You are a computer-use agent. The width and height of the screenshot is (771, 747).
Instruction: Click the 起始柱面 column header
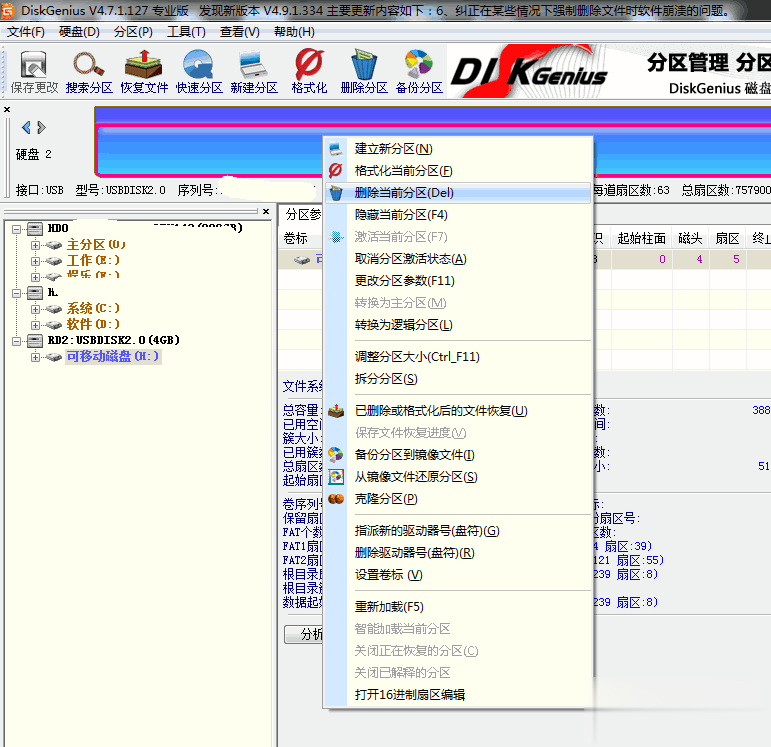pos(641,239)
